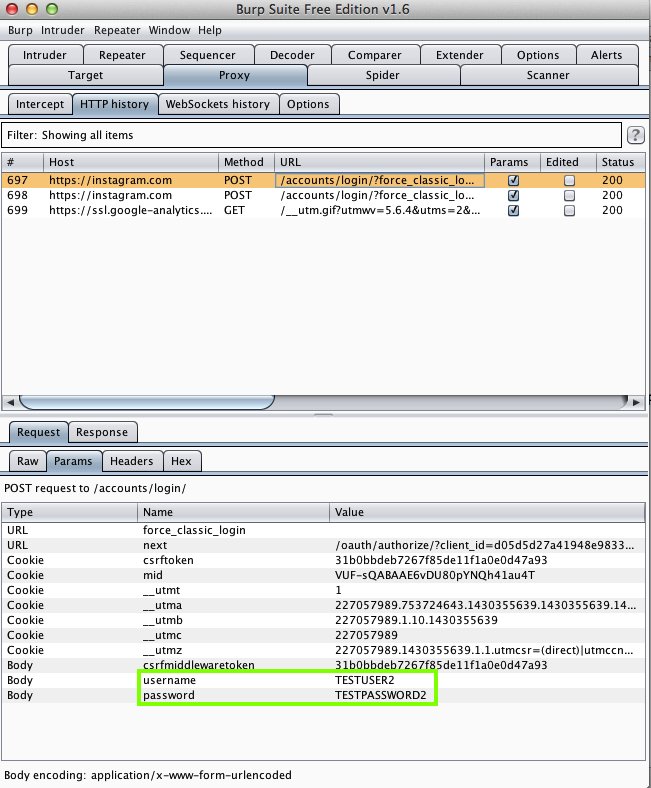Open the Intruder menu in menu bar

point(63,30)
